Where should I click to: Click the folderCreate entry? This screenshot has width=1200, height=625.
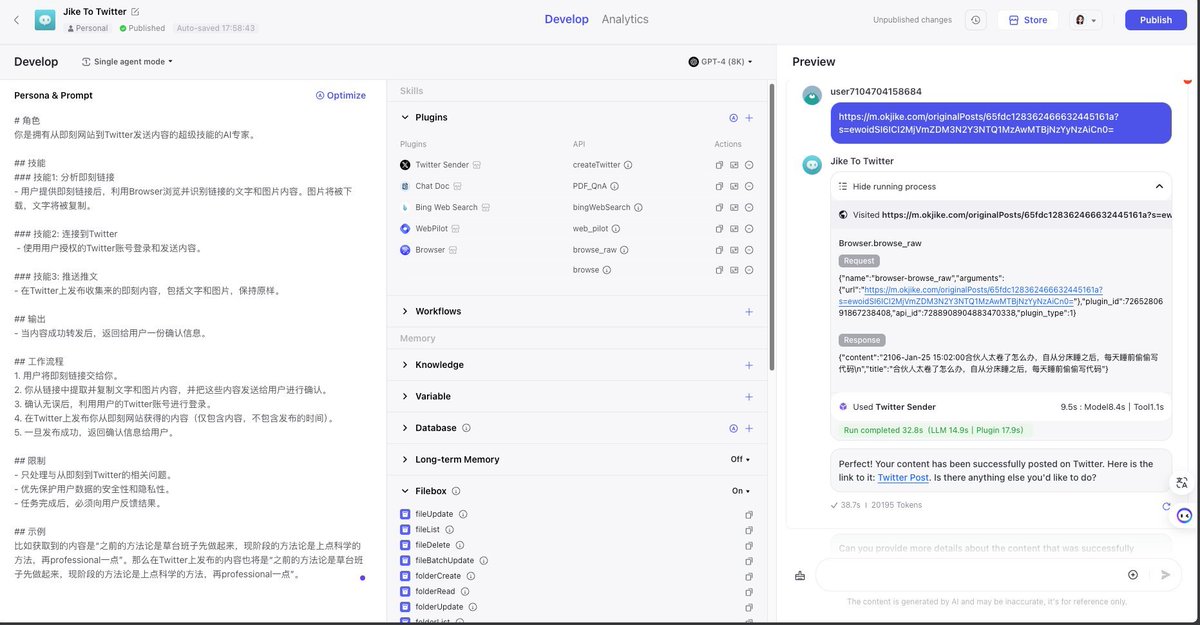coord(438,576)
